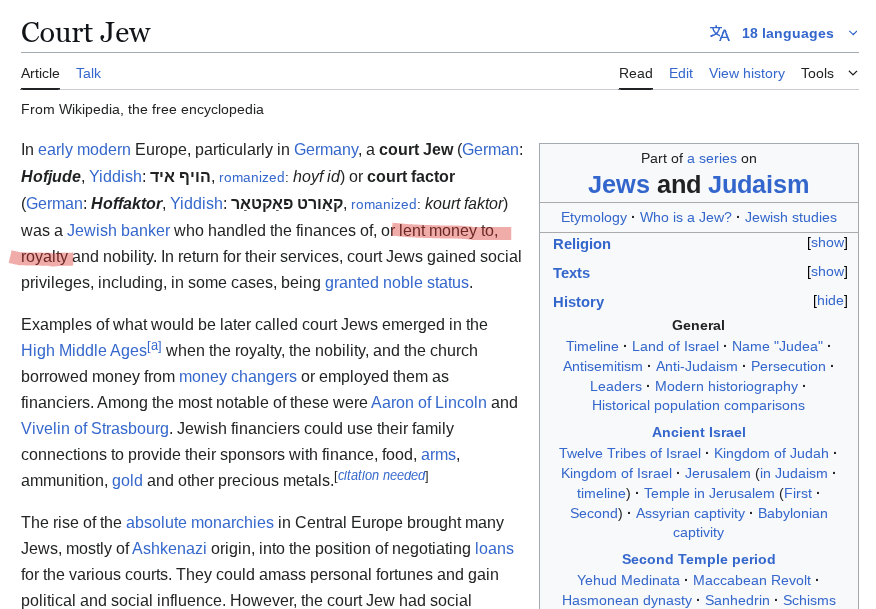Open the Persecution link
Viewport: 876px width, 609px height.
tap(788, 367)
